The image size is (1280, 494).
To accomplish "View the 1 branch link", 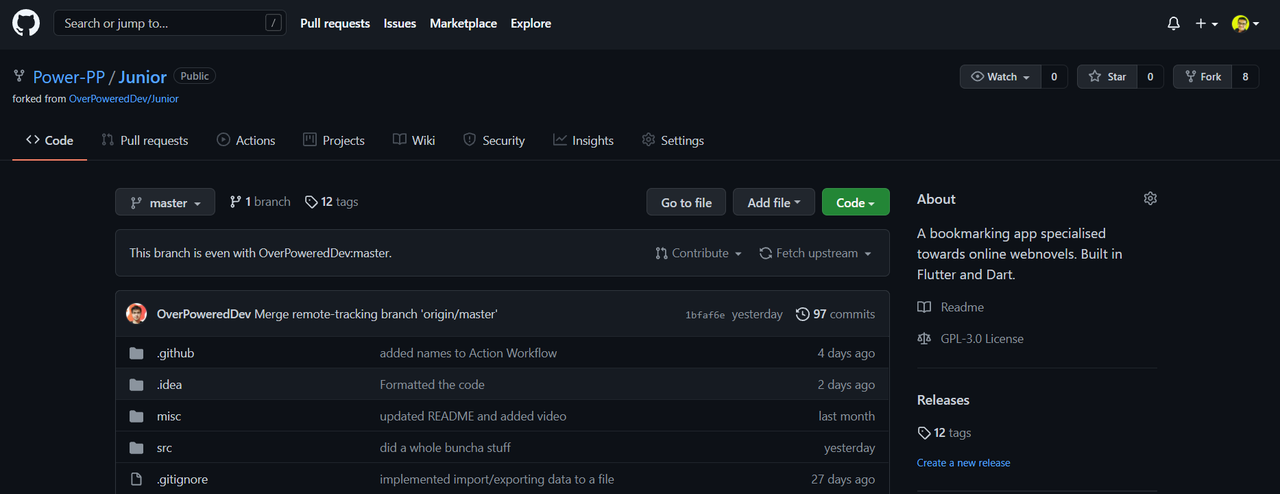I will [260, 202].
